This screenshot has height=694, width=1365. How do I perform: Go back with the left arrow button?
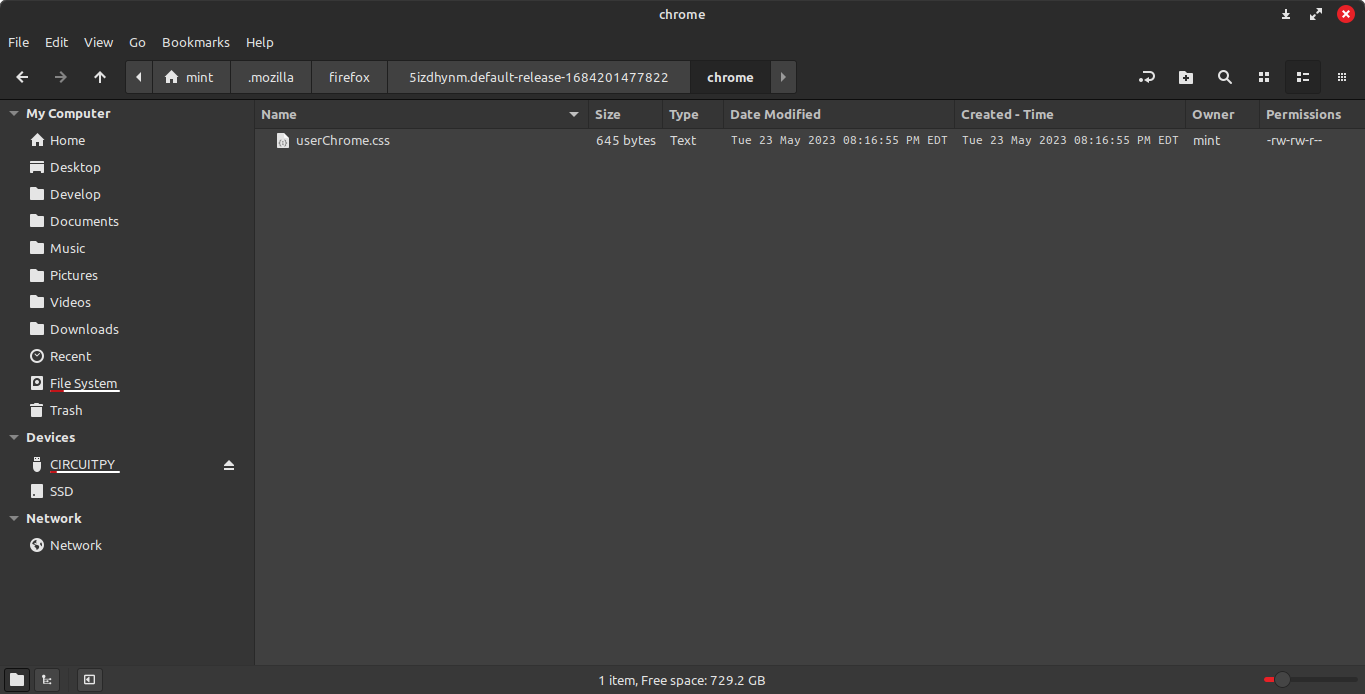point(22,77)
